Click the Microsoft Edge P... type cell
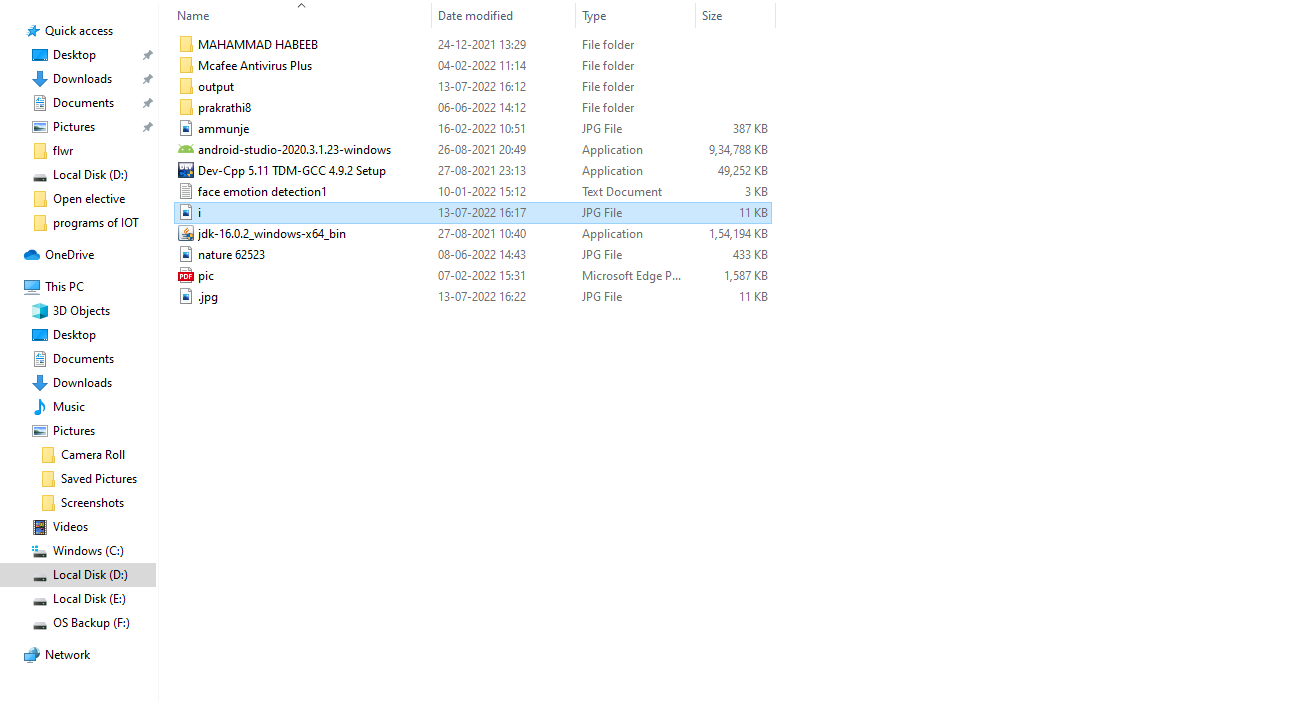1304x702 pixels. click(x=631, y=275)
